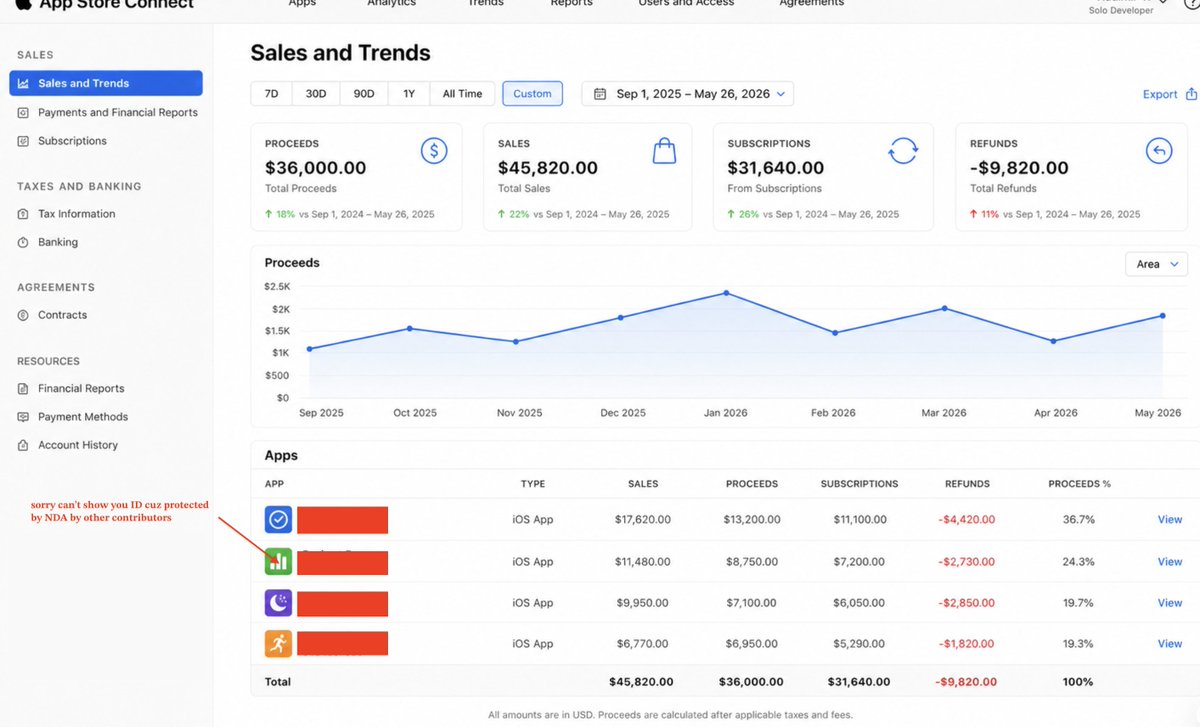Open Banking section
This screenshot has width=1200, height=727.
click(x=58, y=242)
